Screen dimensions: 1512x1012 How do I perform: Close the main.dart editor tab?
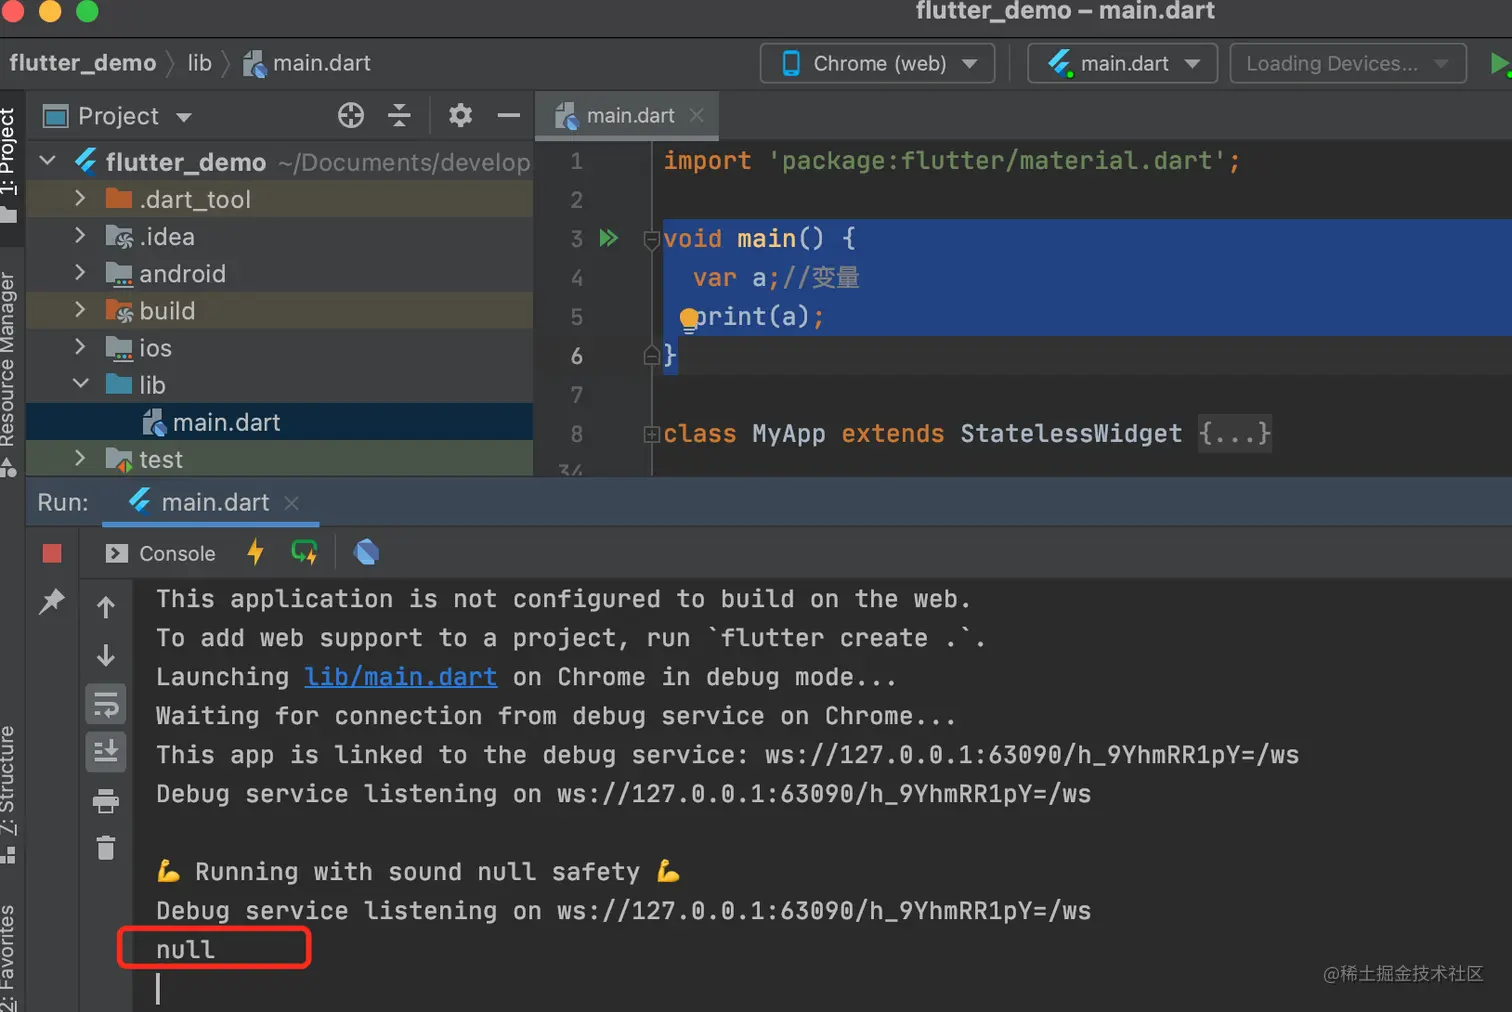click(697, 116)
